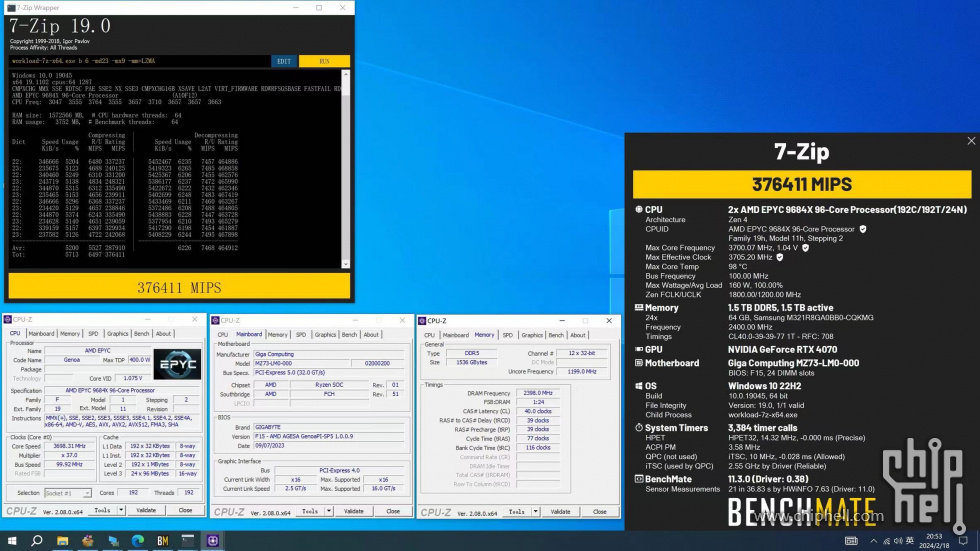Expand hidden system tray icons chevron
Image resolution: width=980 pixels, height=551 pixels.
coord(873,541)
